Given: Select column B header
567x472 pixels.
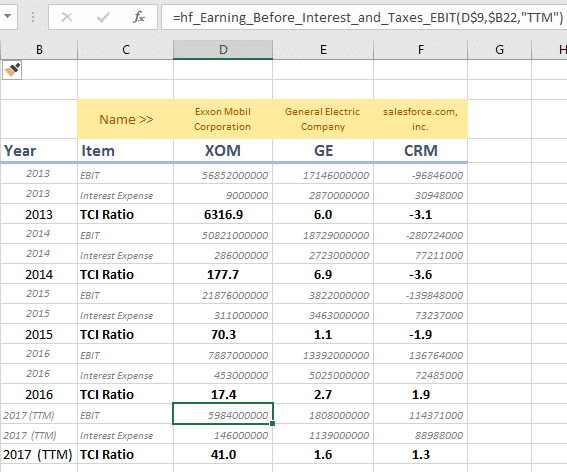Looking at the screenshot, I should click(x=39, y=50).
